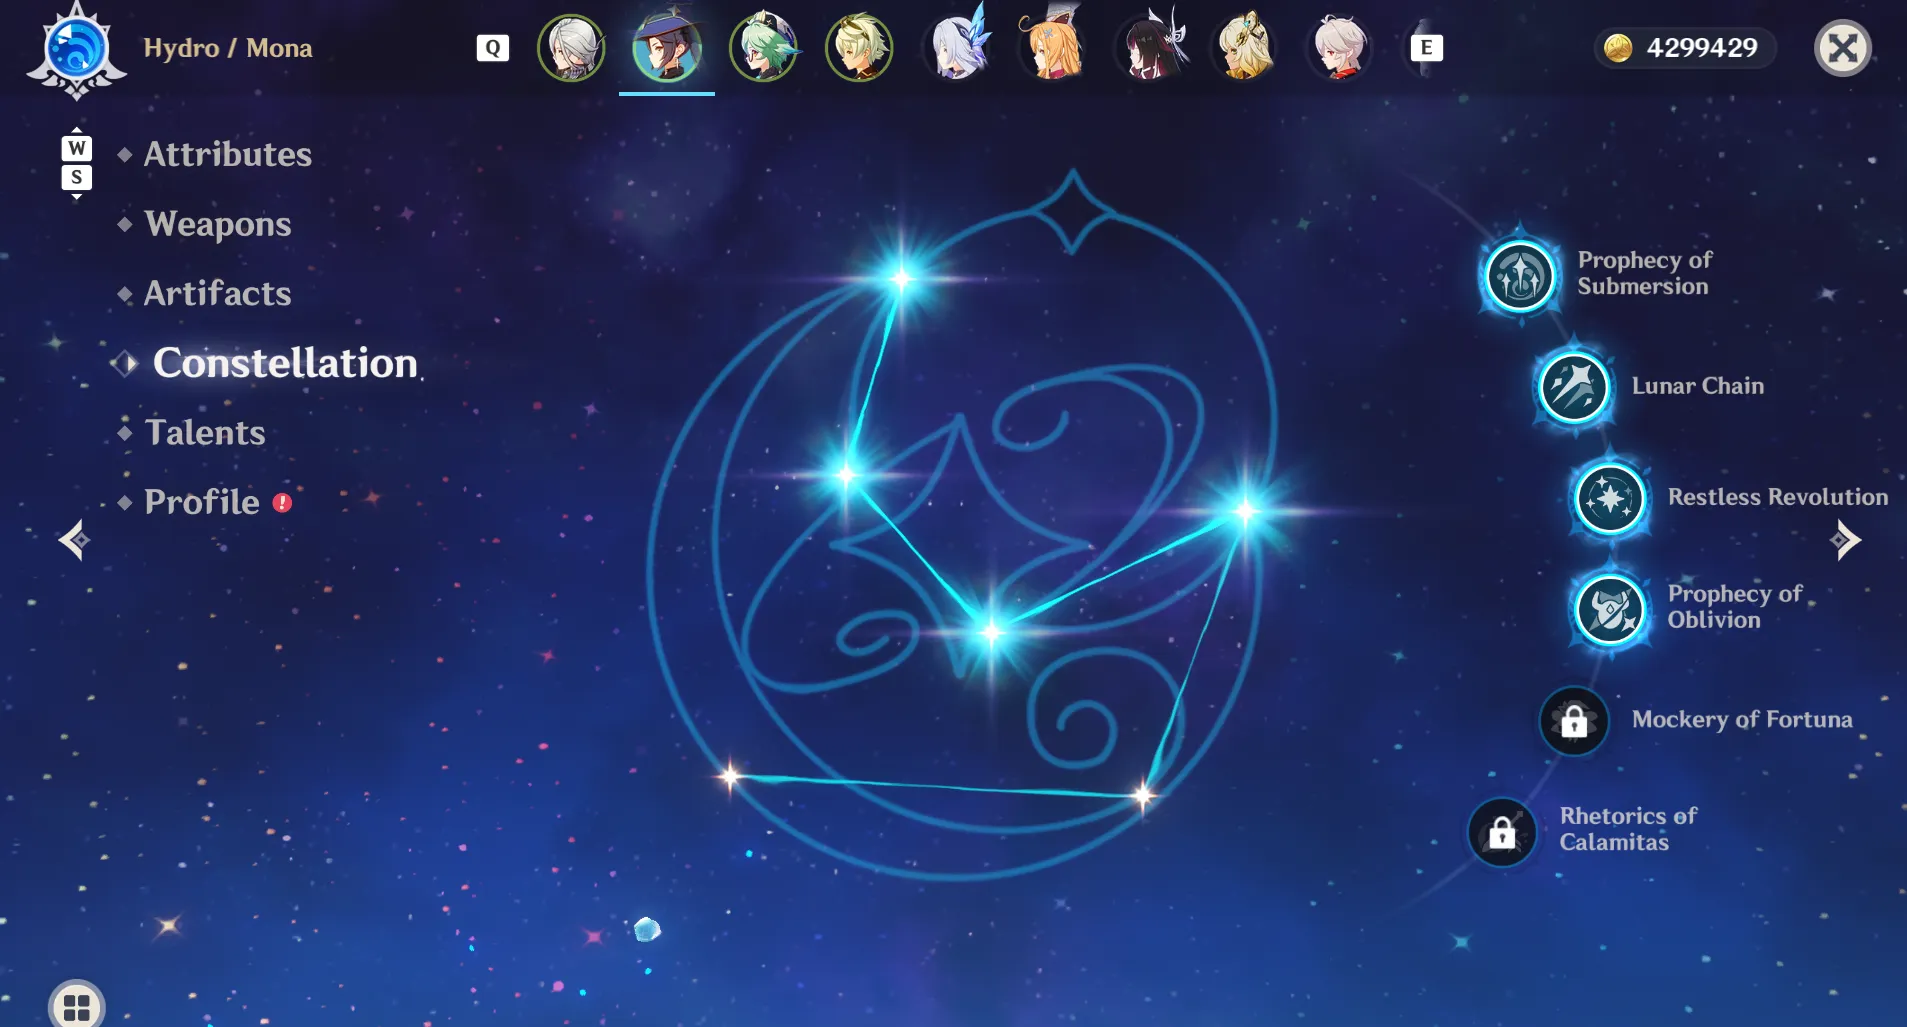
Task: Click the locked Mockery of Fortuna icon
Action: 1574,721
